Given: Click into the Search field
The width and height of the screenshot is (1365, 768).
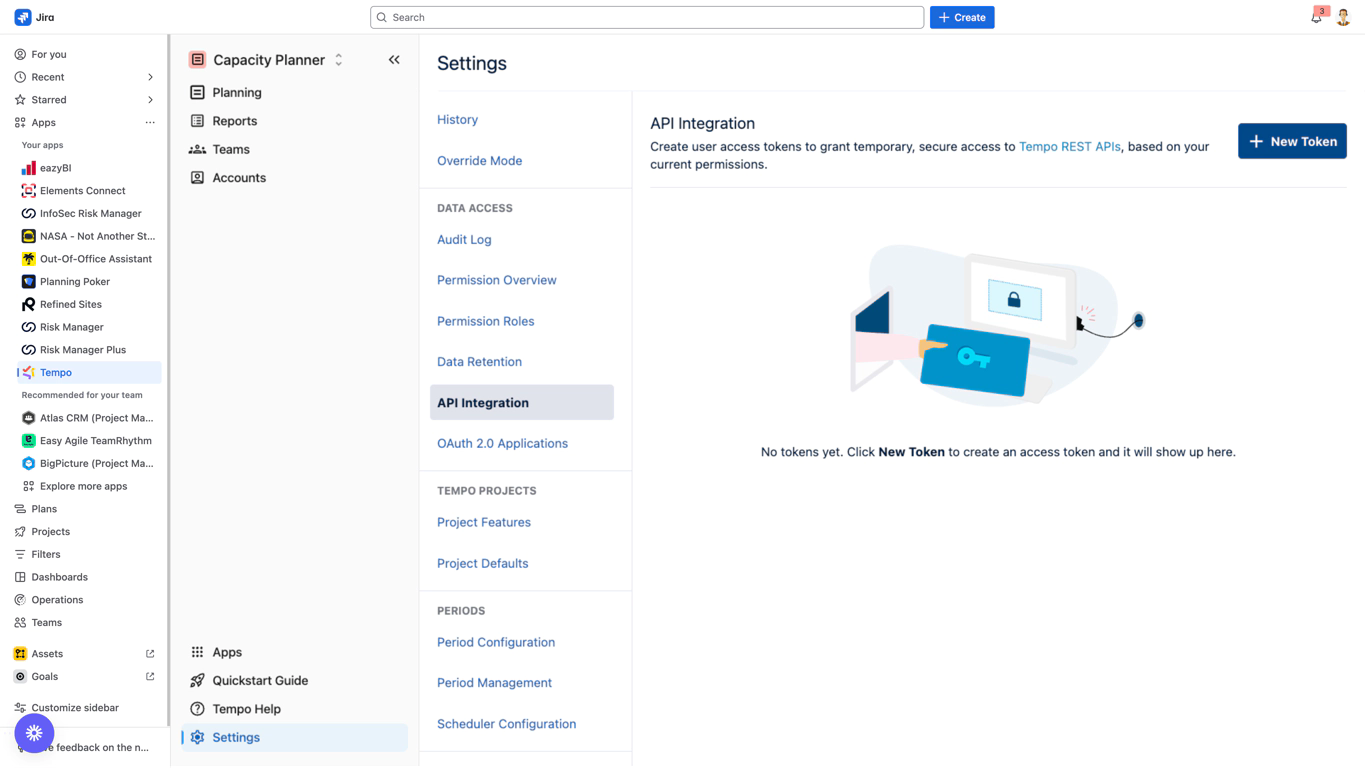Looking at the screenshot, I should click(647, 17).
